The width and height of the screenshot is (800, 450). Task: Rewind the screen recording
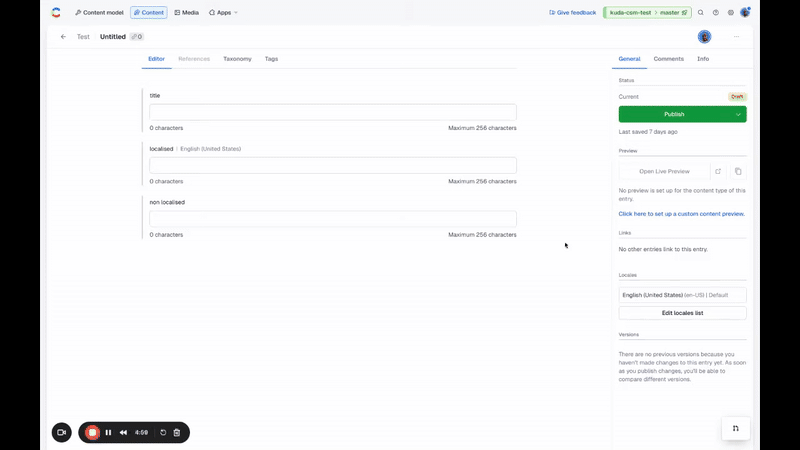123,433
